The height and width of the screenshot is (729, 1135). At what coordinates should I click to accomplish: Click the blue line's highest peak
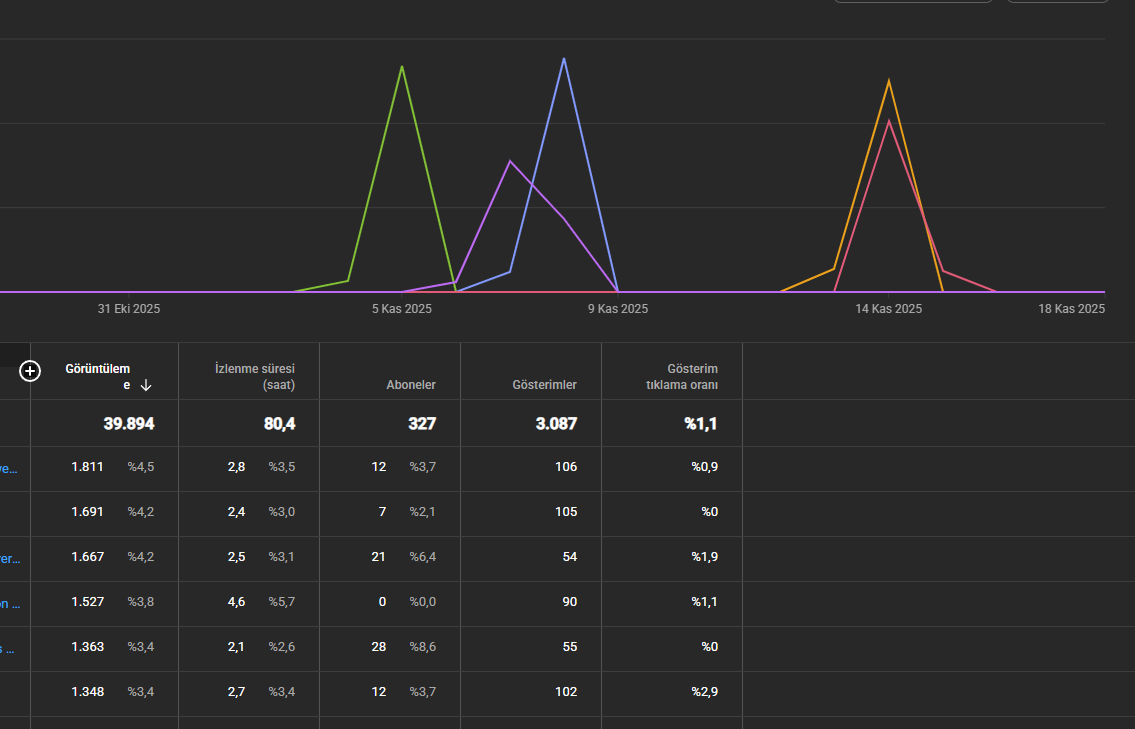(x=564, y=59)
